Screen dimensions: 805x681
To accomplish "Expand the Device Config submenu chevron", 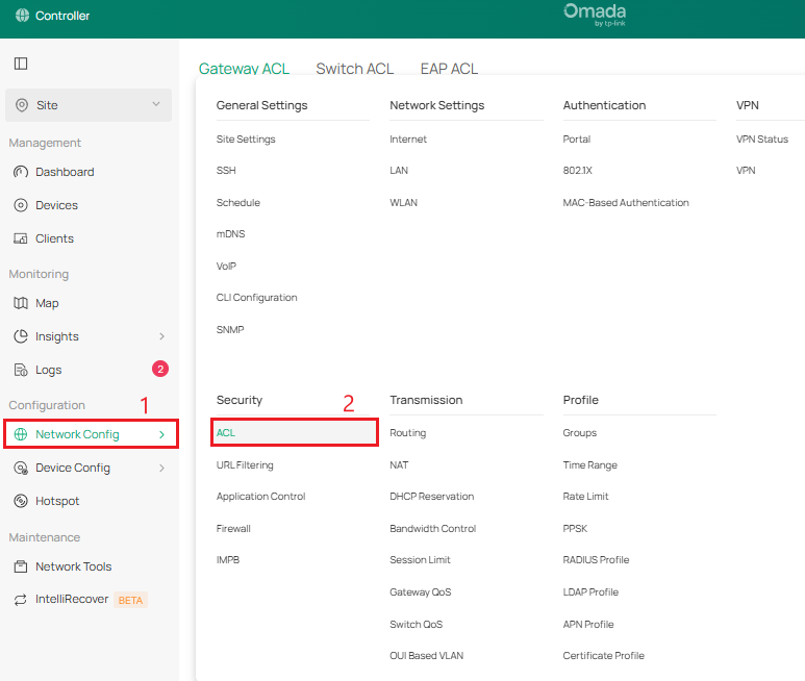I will click(x=162, y=468).
